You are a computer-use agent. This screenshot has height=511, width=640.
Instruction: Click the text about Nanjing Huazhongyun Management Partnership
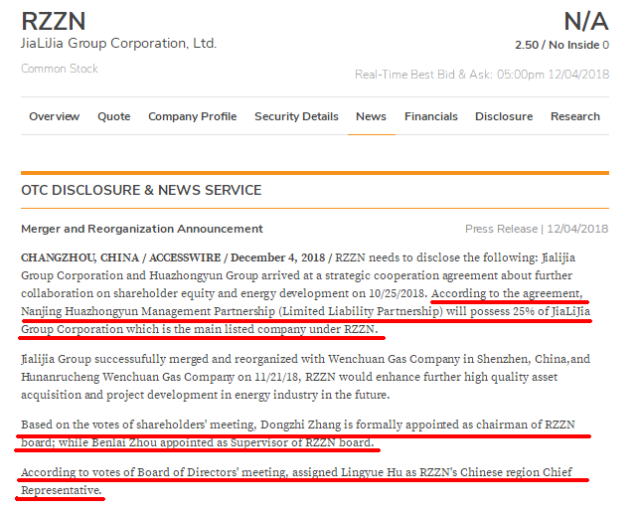tap(306, 311)
